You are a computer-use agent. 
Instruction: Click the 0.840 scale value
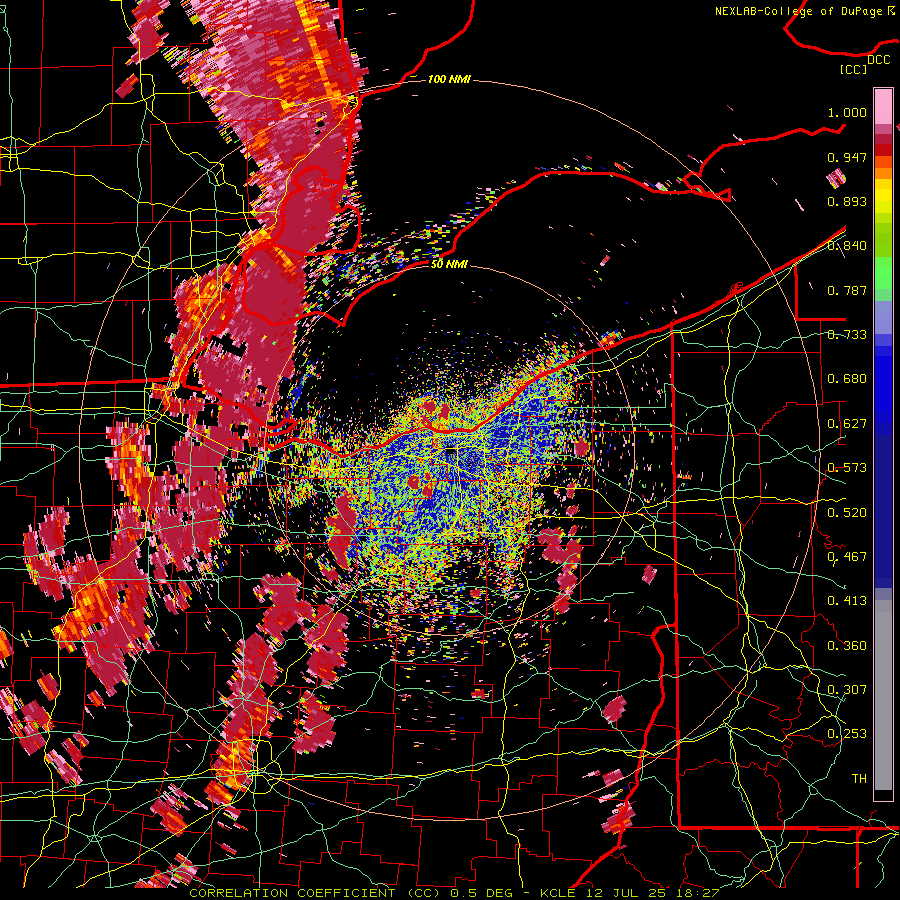847,246
